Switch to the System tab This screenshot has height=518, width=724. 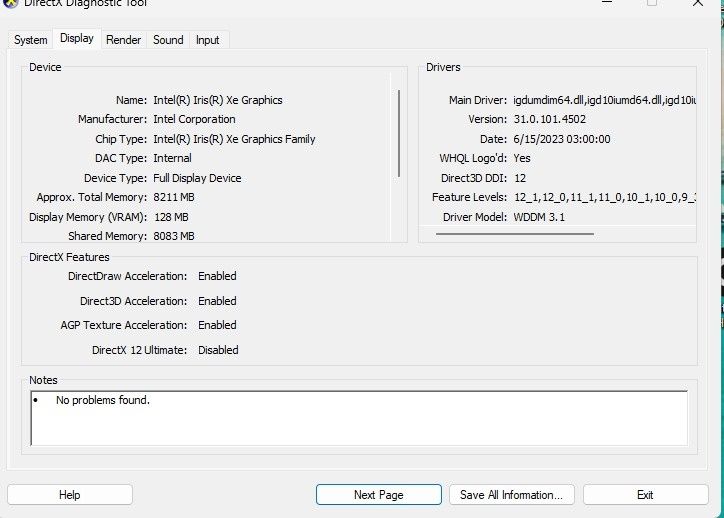pos(30,40)
